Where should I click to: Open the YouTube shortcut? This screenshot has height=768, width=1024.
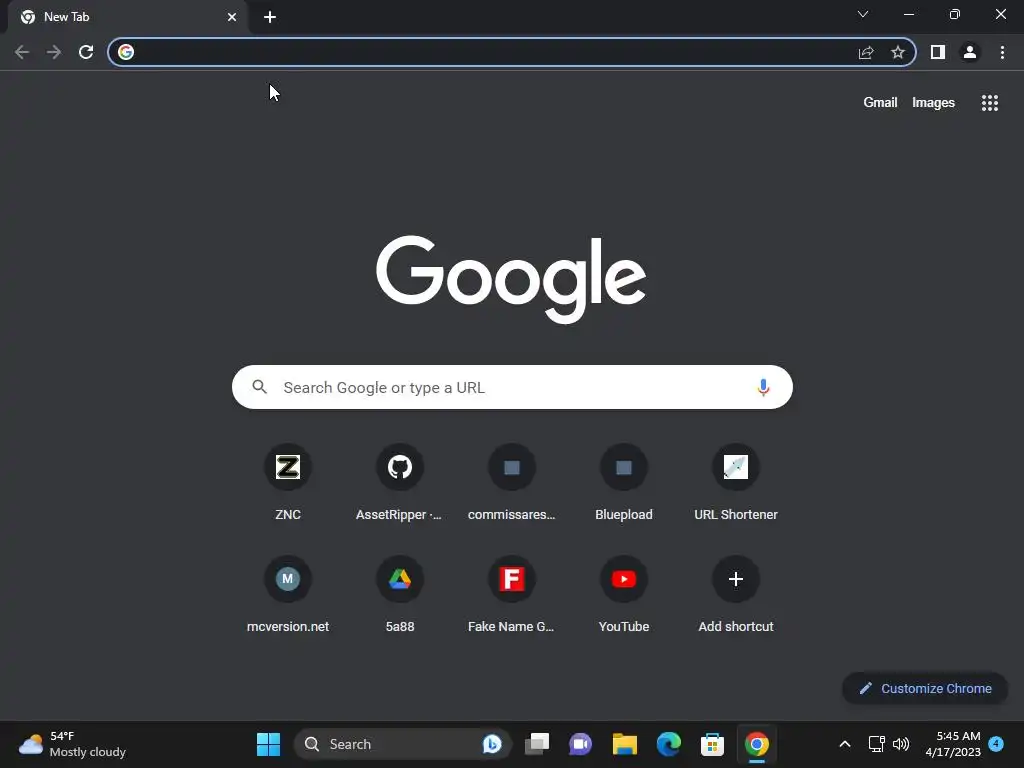click(x=624, y=594)
